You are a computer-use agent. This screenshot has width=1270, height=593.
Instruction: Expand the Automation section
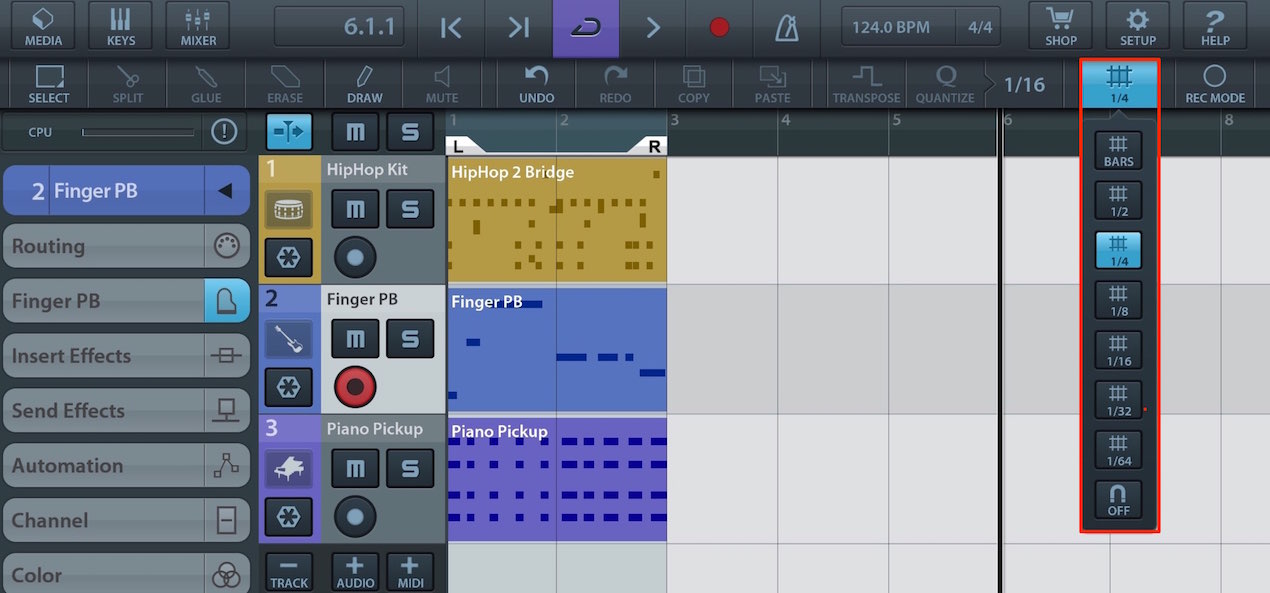coord(126,466)
